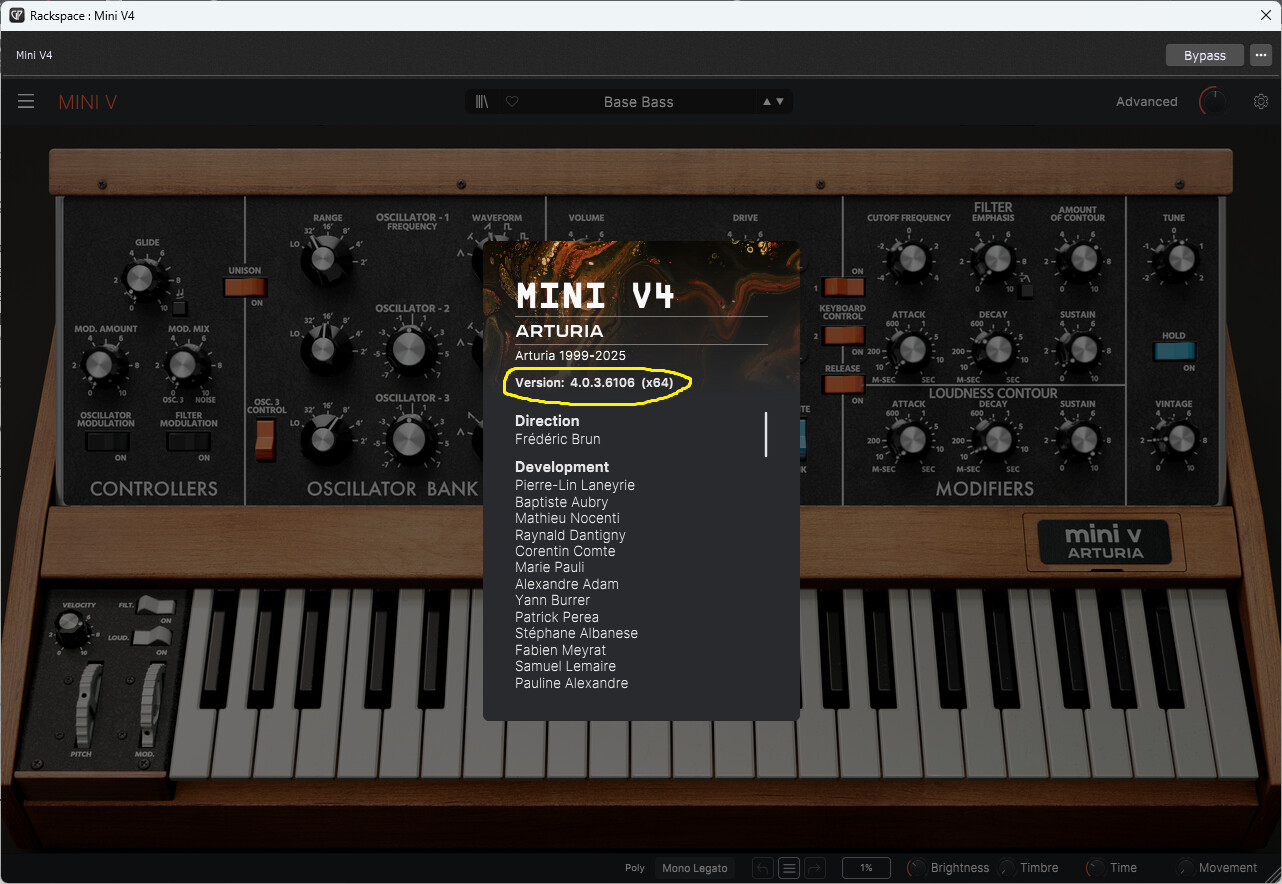Toggle the Unison switch

coord(245,288)
